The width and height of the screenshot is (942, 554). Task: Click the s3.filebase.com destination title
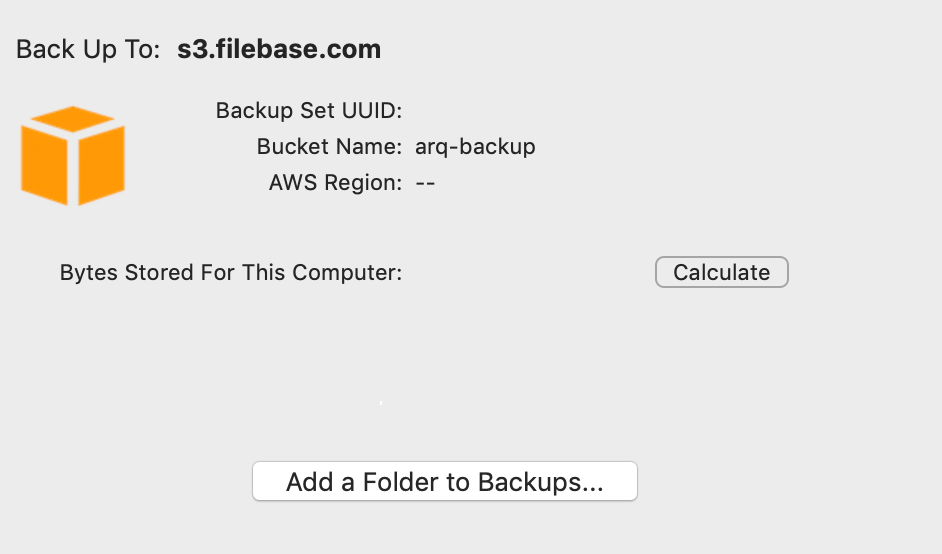pyautogui.click(x=279, y=49)
